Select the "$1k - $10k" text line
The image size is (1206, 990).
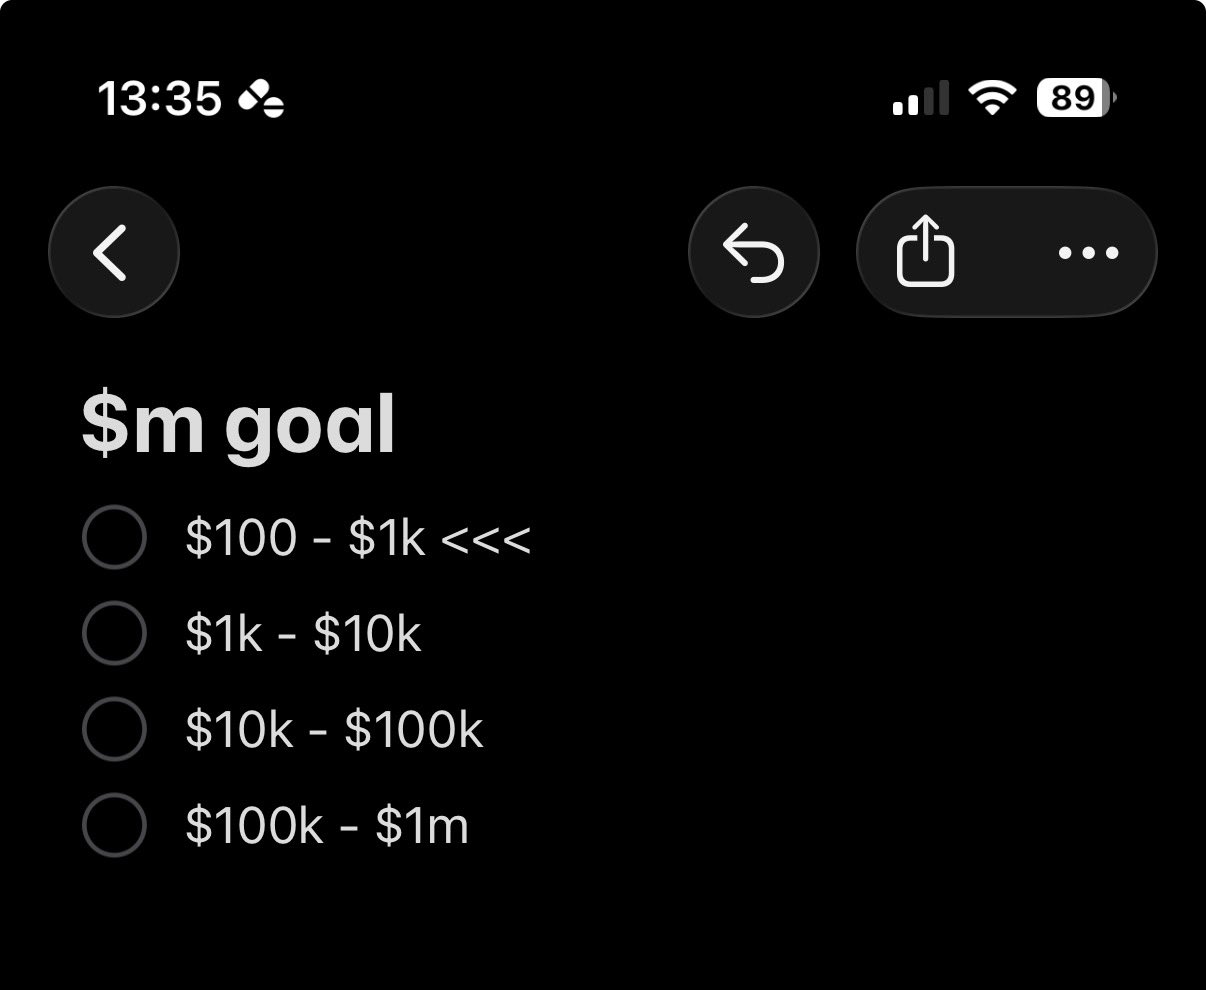(x=303, y=634)
